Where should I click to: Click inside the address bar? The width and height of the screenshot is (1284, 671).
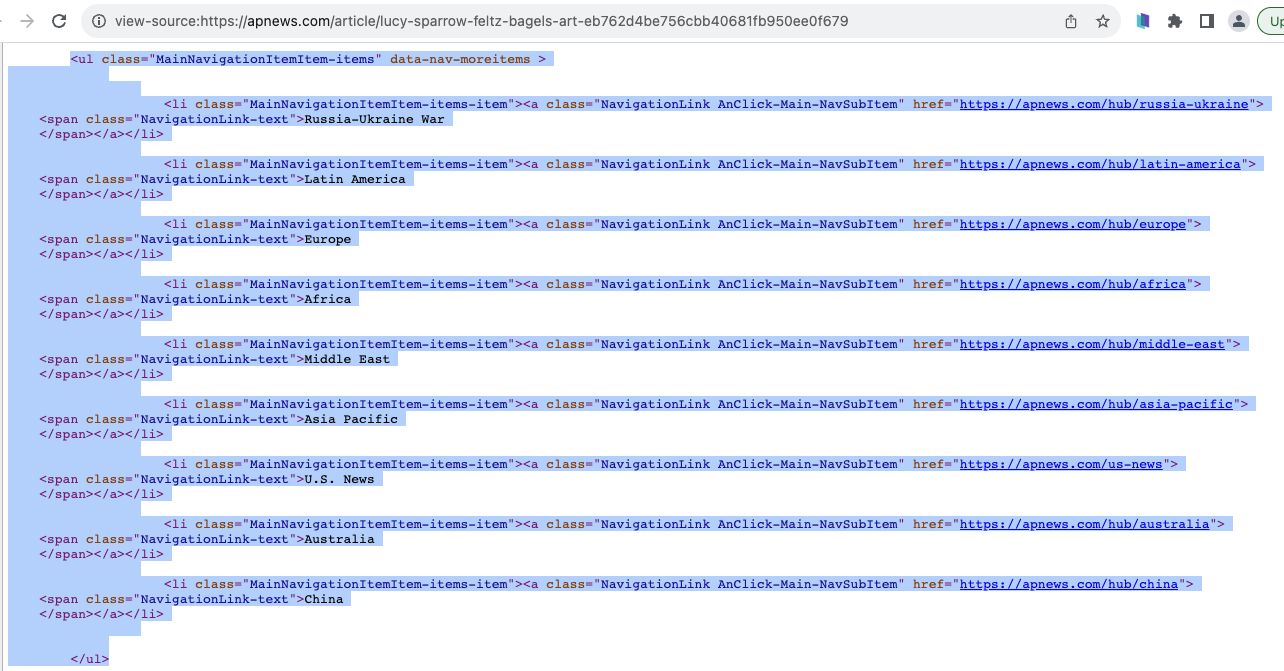[500, 19]
